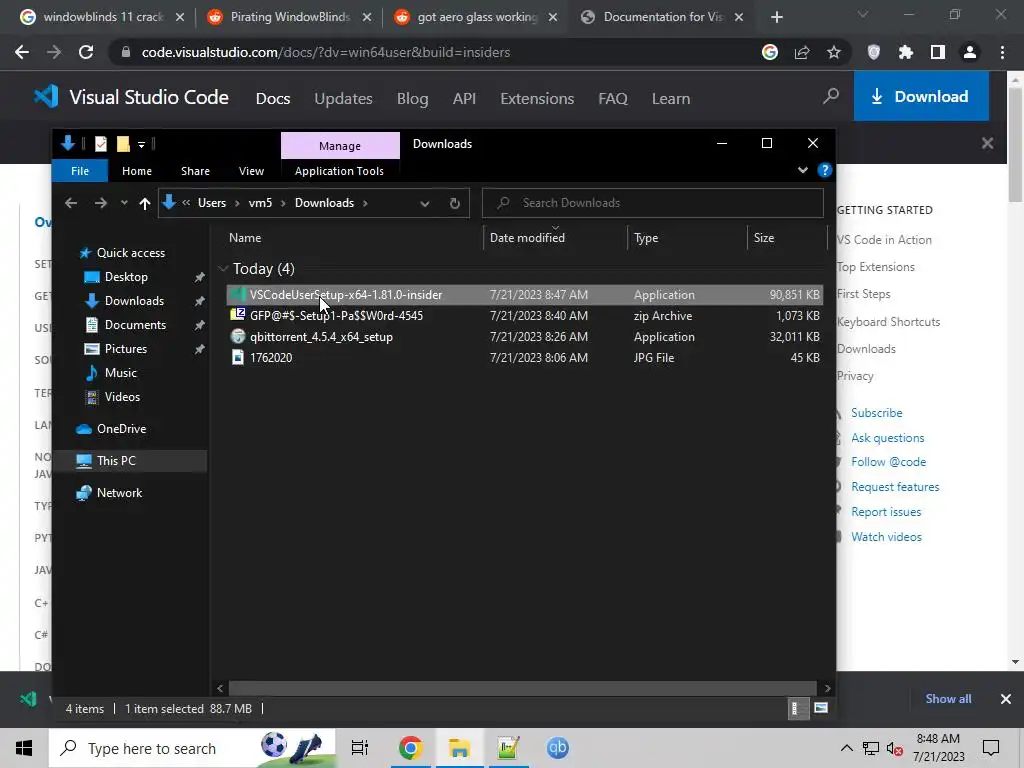
Task: Open Task View from the taskbar
Action: click(360, 748)
